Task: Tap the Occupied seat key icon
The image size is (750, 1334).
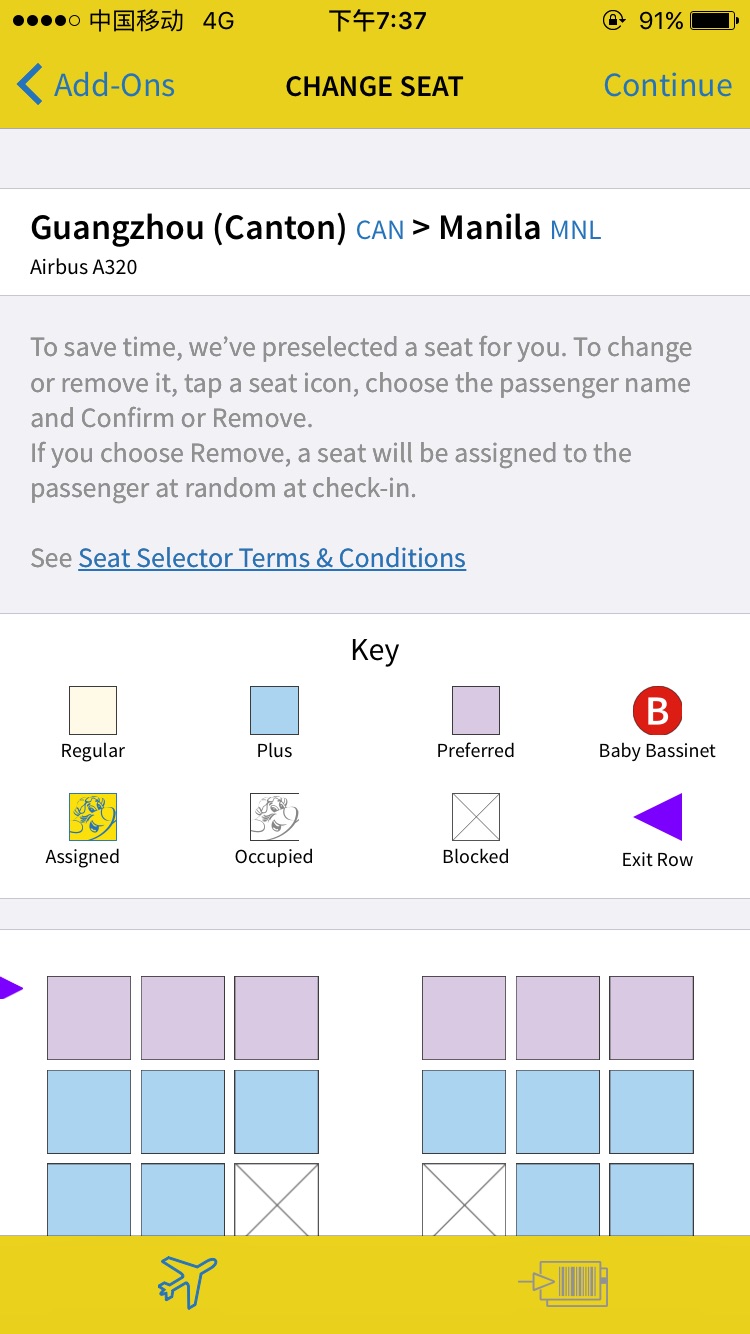Action: point(274,817)
